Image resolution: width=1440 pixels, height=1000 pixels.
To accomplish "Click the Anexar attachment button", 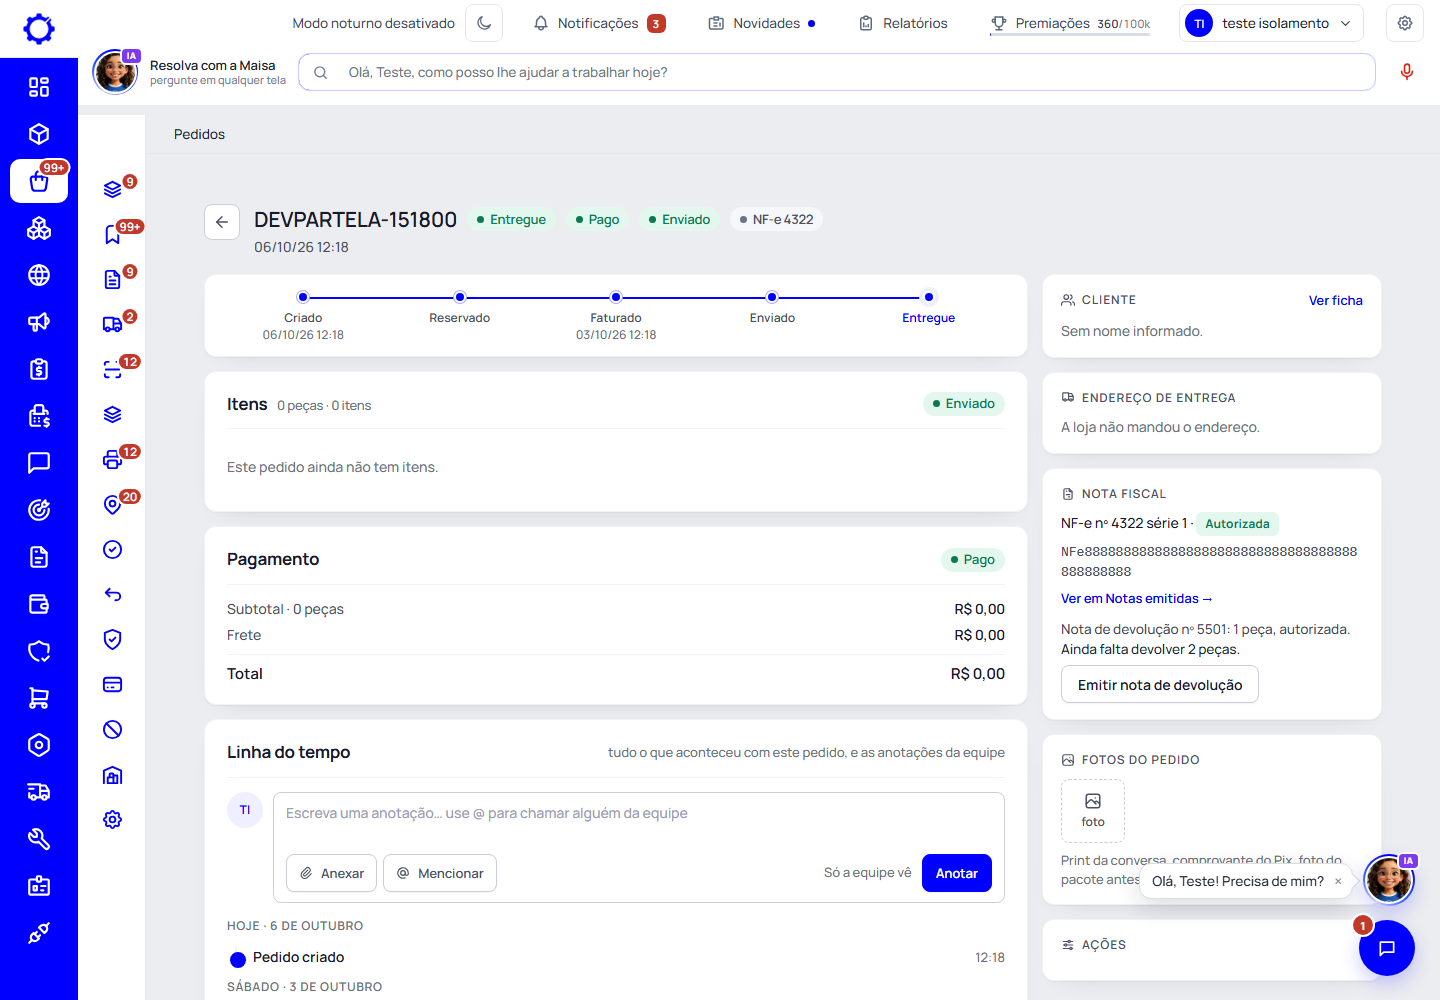I will tap(332, 873).
